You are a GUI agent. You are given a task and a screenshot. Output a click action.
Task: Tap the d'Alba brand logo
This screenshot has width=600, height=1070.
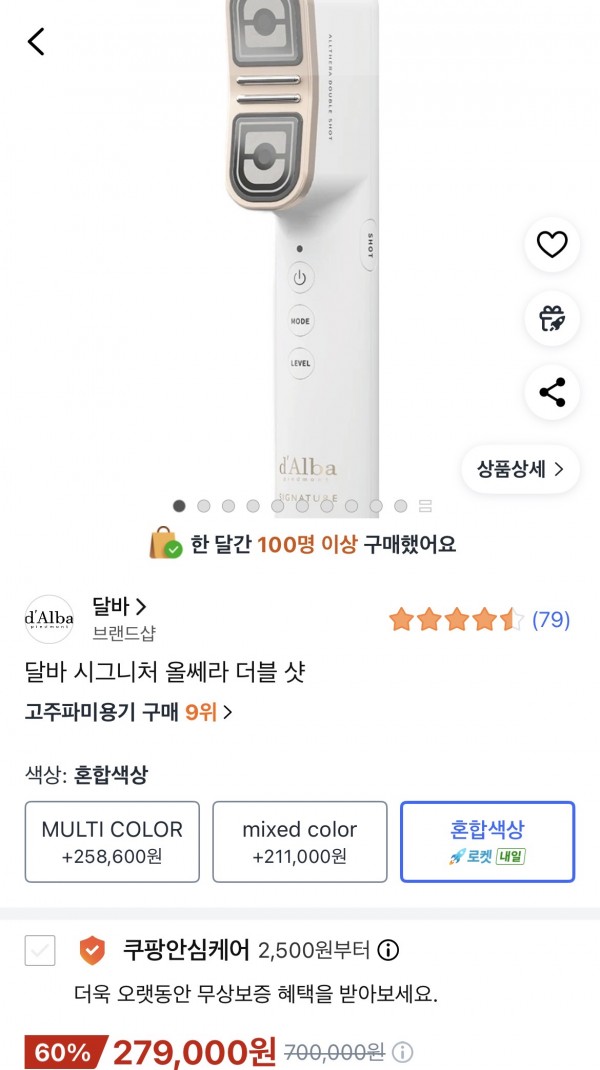tap(49, 619)
